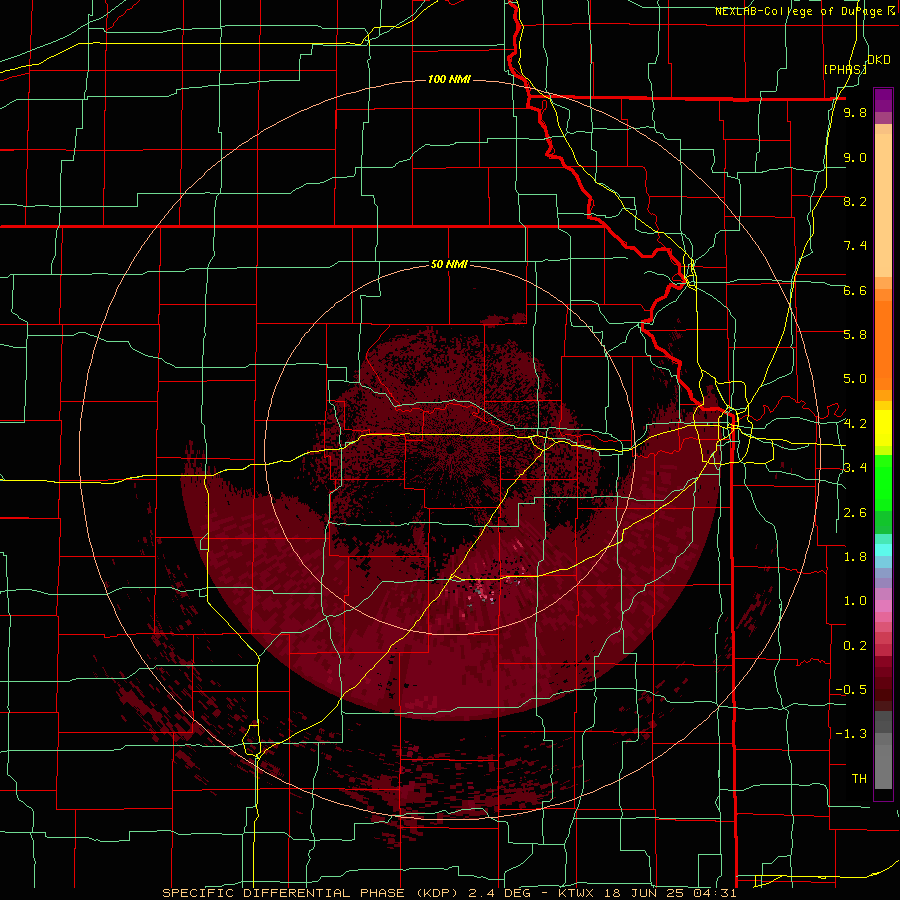The width and height of the screenshot is (900, 900).
Task: Click the 4.2 value on the color scale
Action: pyautogui.click(x=855, y=424)
